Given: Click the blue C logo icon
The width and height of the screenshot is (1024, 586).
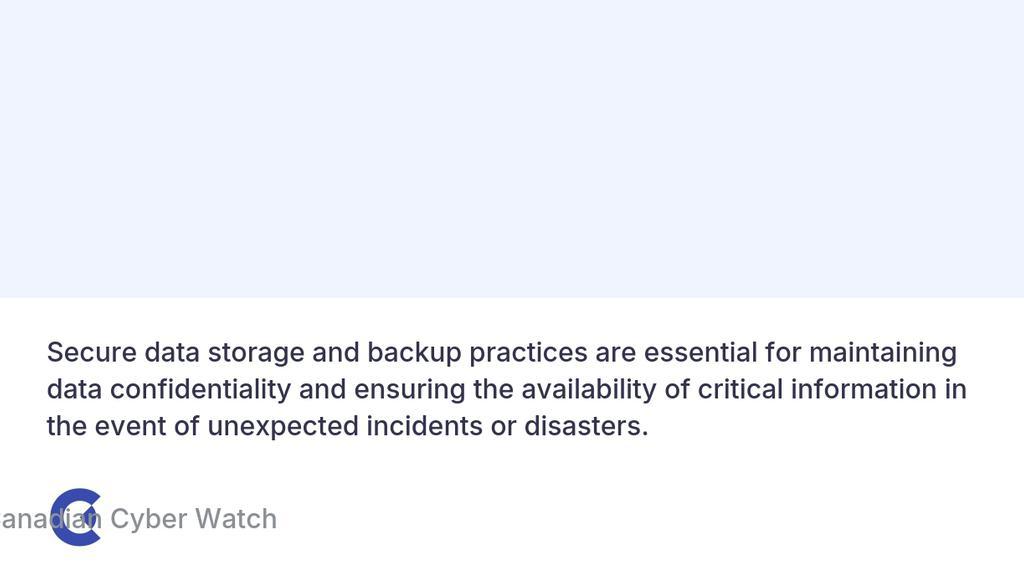Looking at the screenshot, I should click(76, 517).
